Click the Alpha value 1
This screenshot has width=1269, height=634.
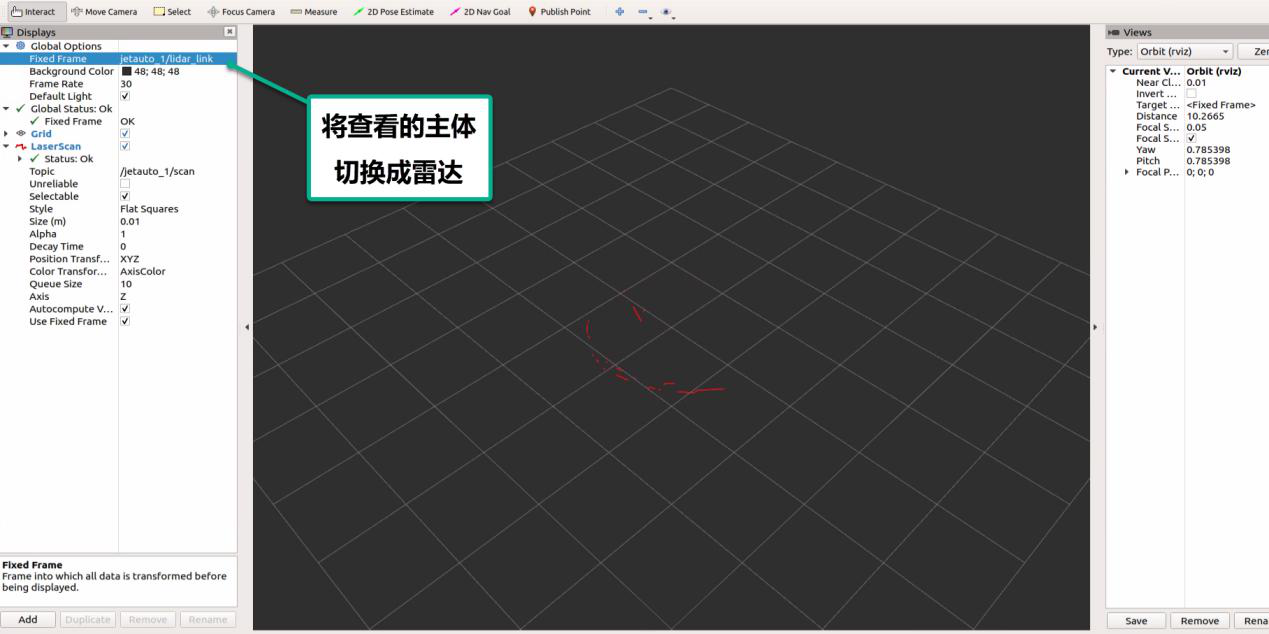(x=123, y=234)
